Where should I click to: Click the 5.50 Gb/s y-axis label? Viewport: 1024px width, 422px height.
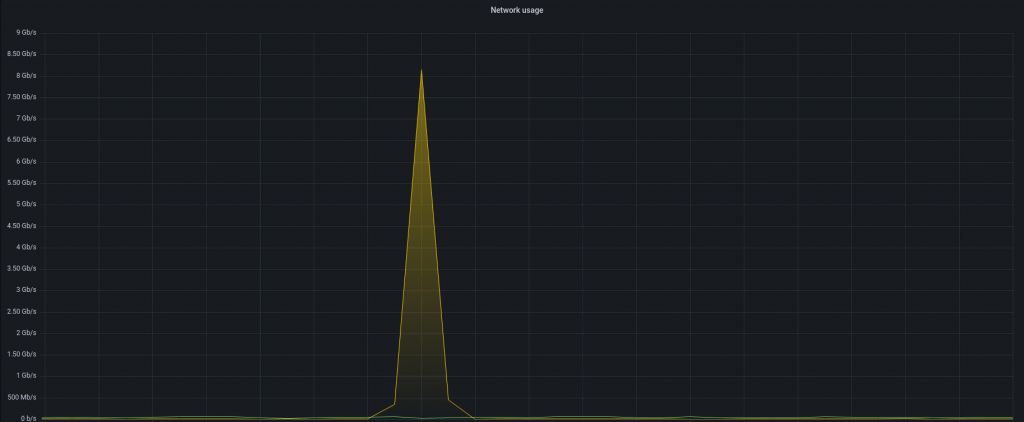pyautogui.click(x=19, y=183)
